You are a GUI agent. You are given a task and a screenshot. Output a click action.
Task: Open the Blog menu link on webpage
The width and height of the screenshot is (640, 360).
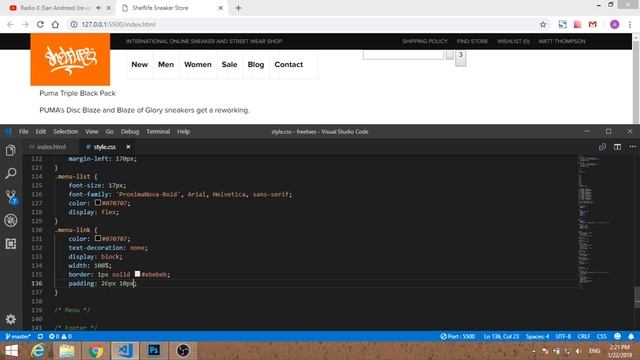coord(256,64)
